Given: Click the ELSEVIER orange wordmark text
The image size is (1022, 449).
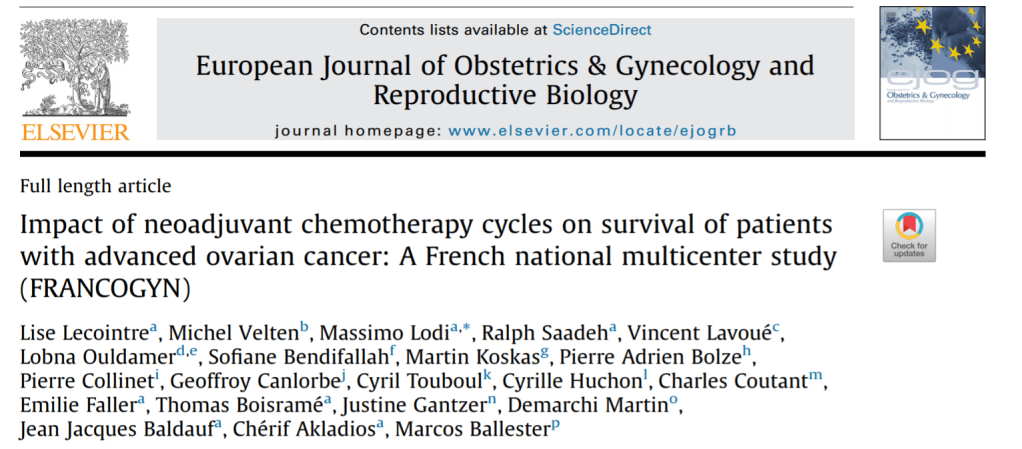Looking at the screenshot, I should 75,132.
